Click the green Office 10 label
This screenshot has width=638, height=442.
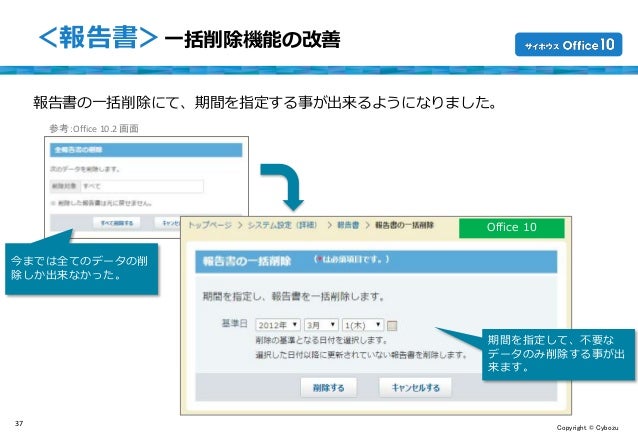(511, 228)
